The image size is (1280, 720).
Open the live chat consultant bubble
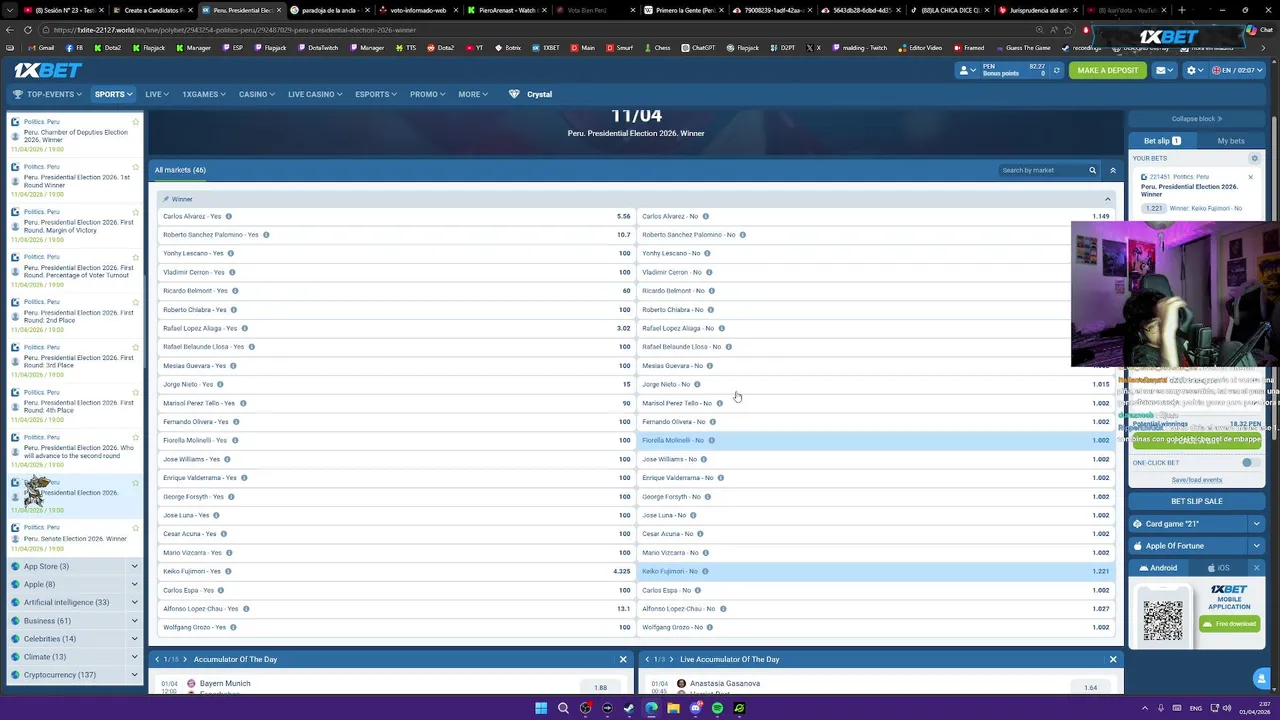click(1261, 679)
